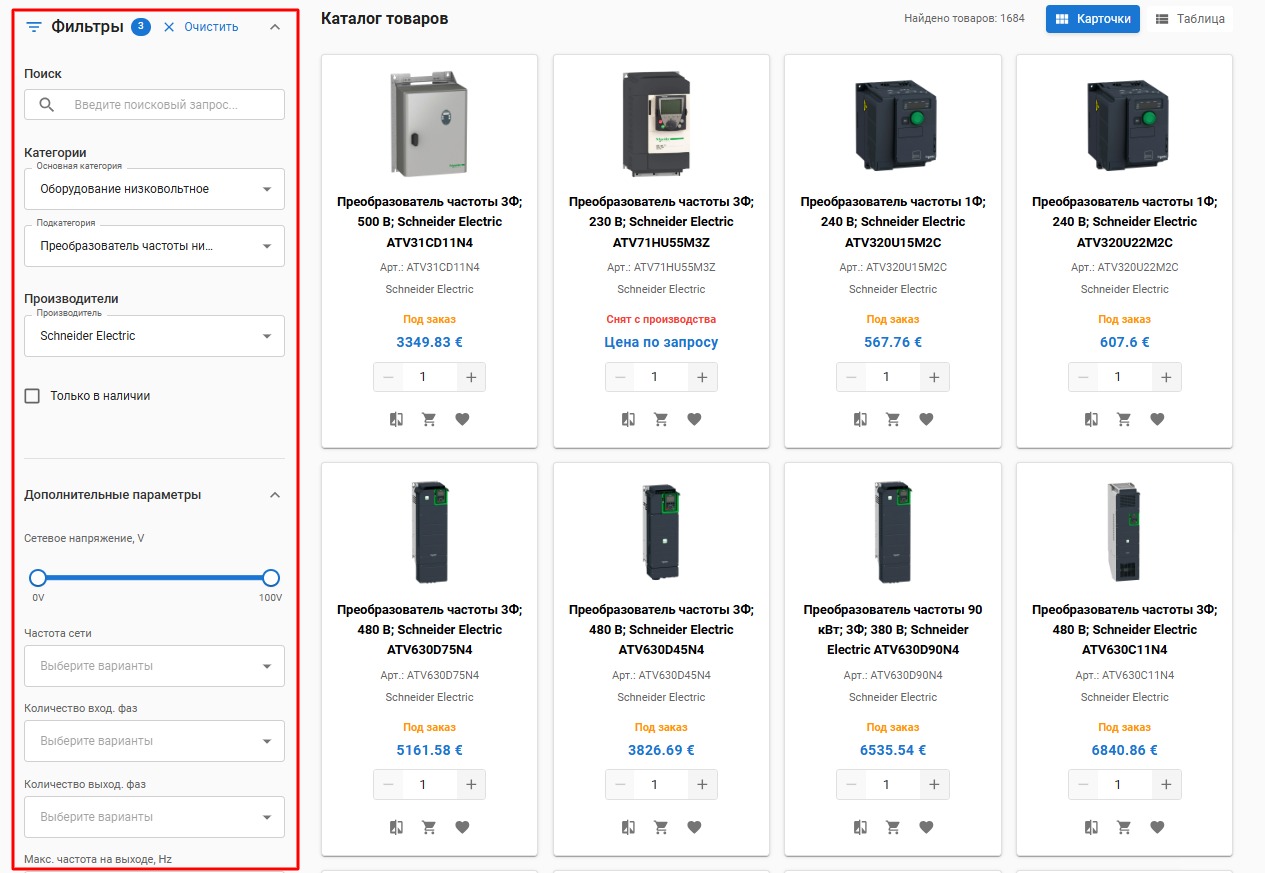Open product title link for ATV320U15M2C
This screenshot has height=873, width=1265.
coord(892,221)
